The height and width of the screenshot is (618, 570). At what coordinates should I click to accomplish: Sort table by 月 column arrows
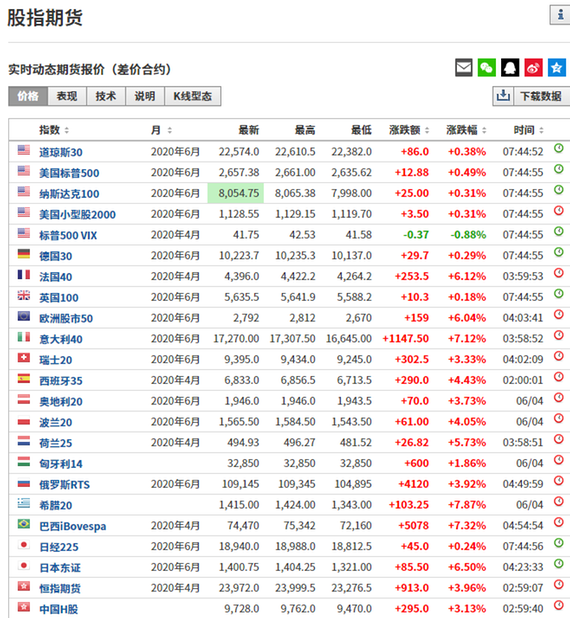170,130
